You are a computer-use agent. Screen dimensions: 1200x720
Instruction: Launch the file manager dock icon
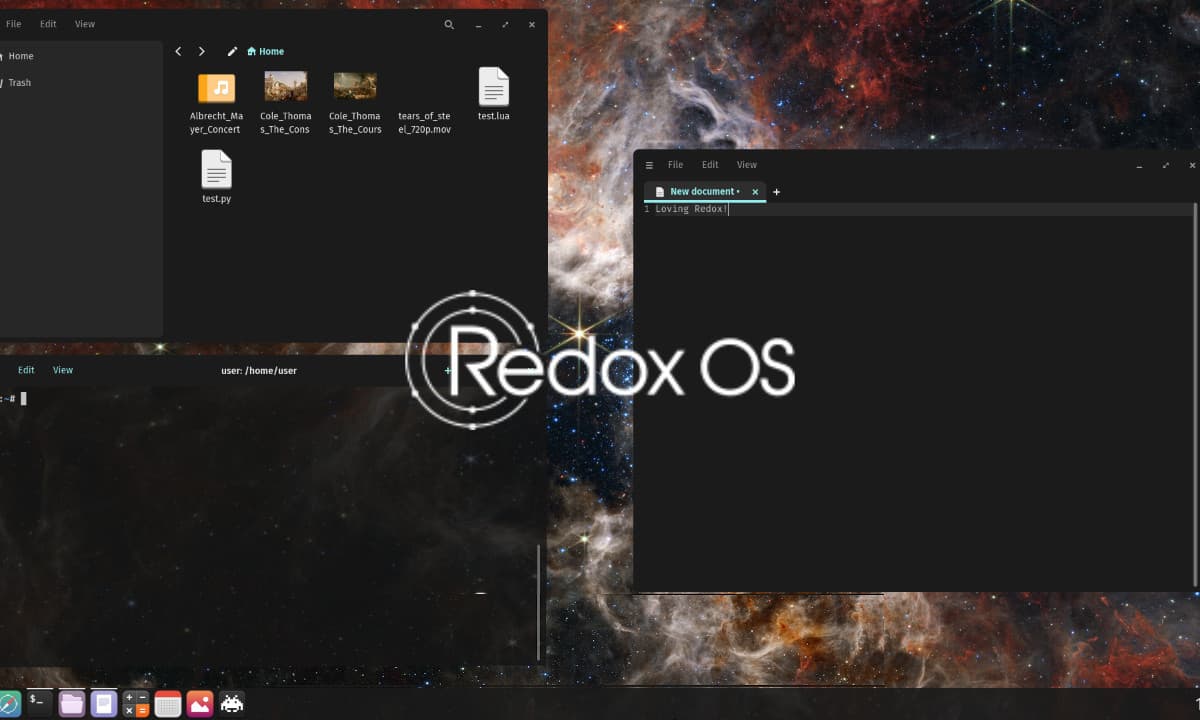pyautogui.click(x=71, y=703)
